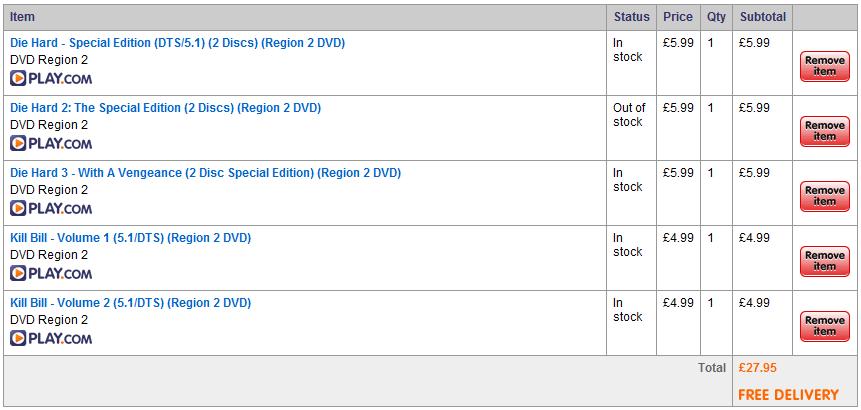Click the Status column header
Image resolution: width=861 pixels, height=410 pixels.
tap(631, 17)
